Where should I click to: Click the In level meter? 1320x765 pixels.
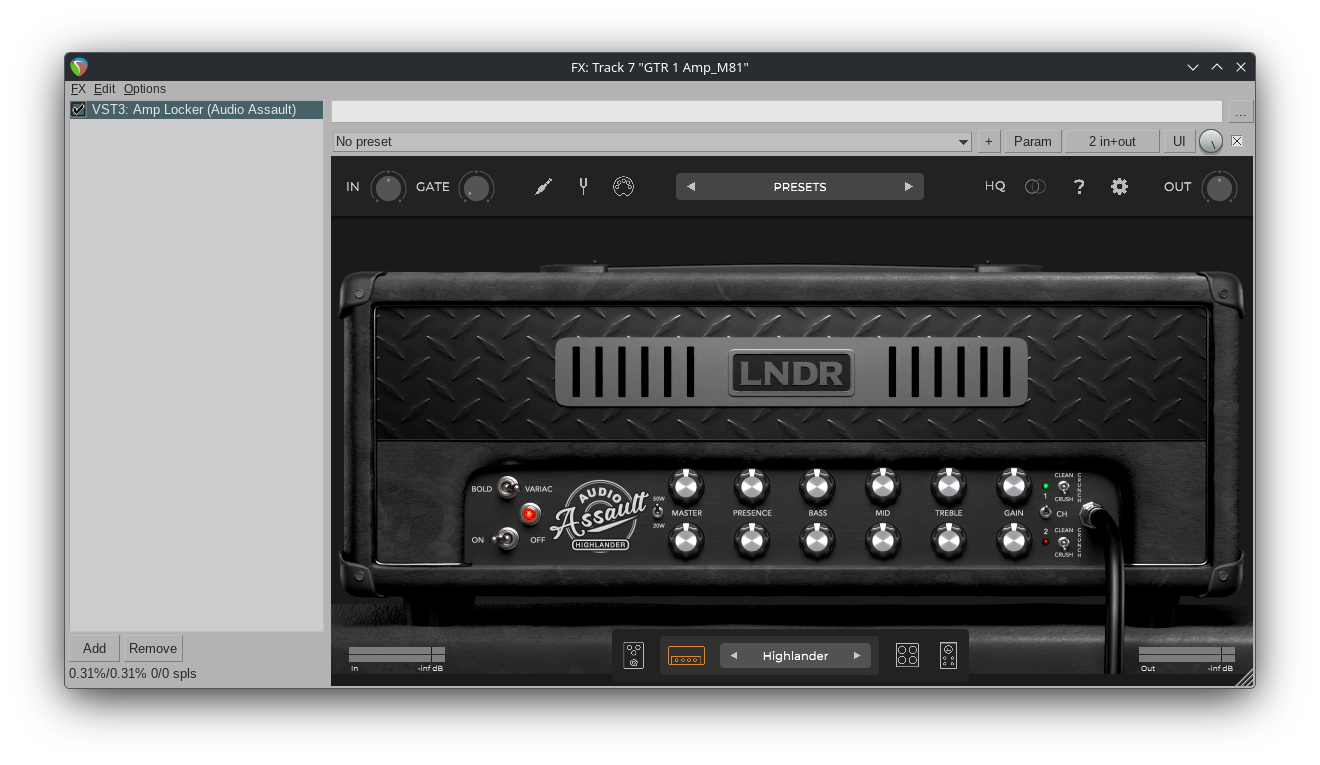tap(397, 654)
